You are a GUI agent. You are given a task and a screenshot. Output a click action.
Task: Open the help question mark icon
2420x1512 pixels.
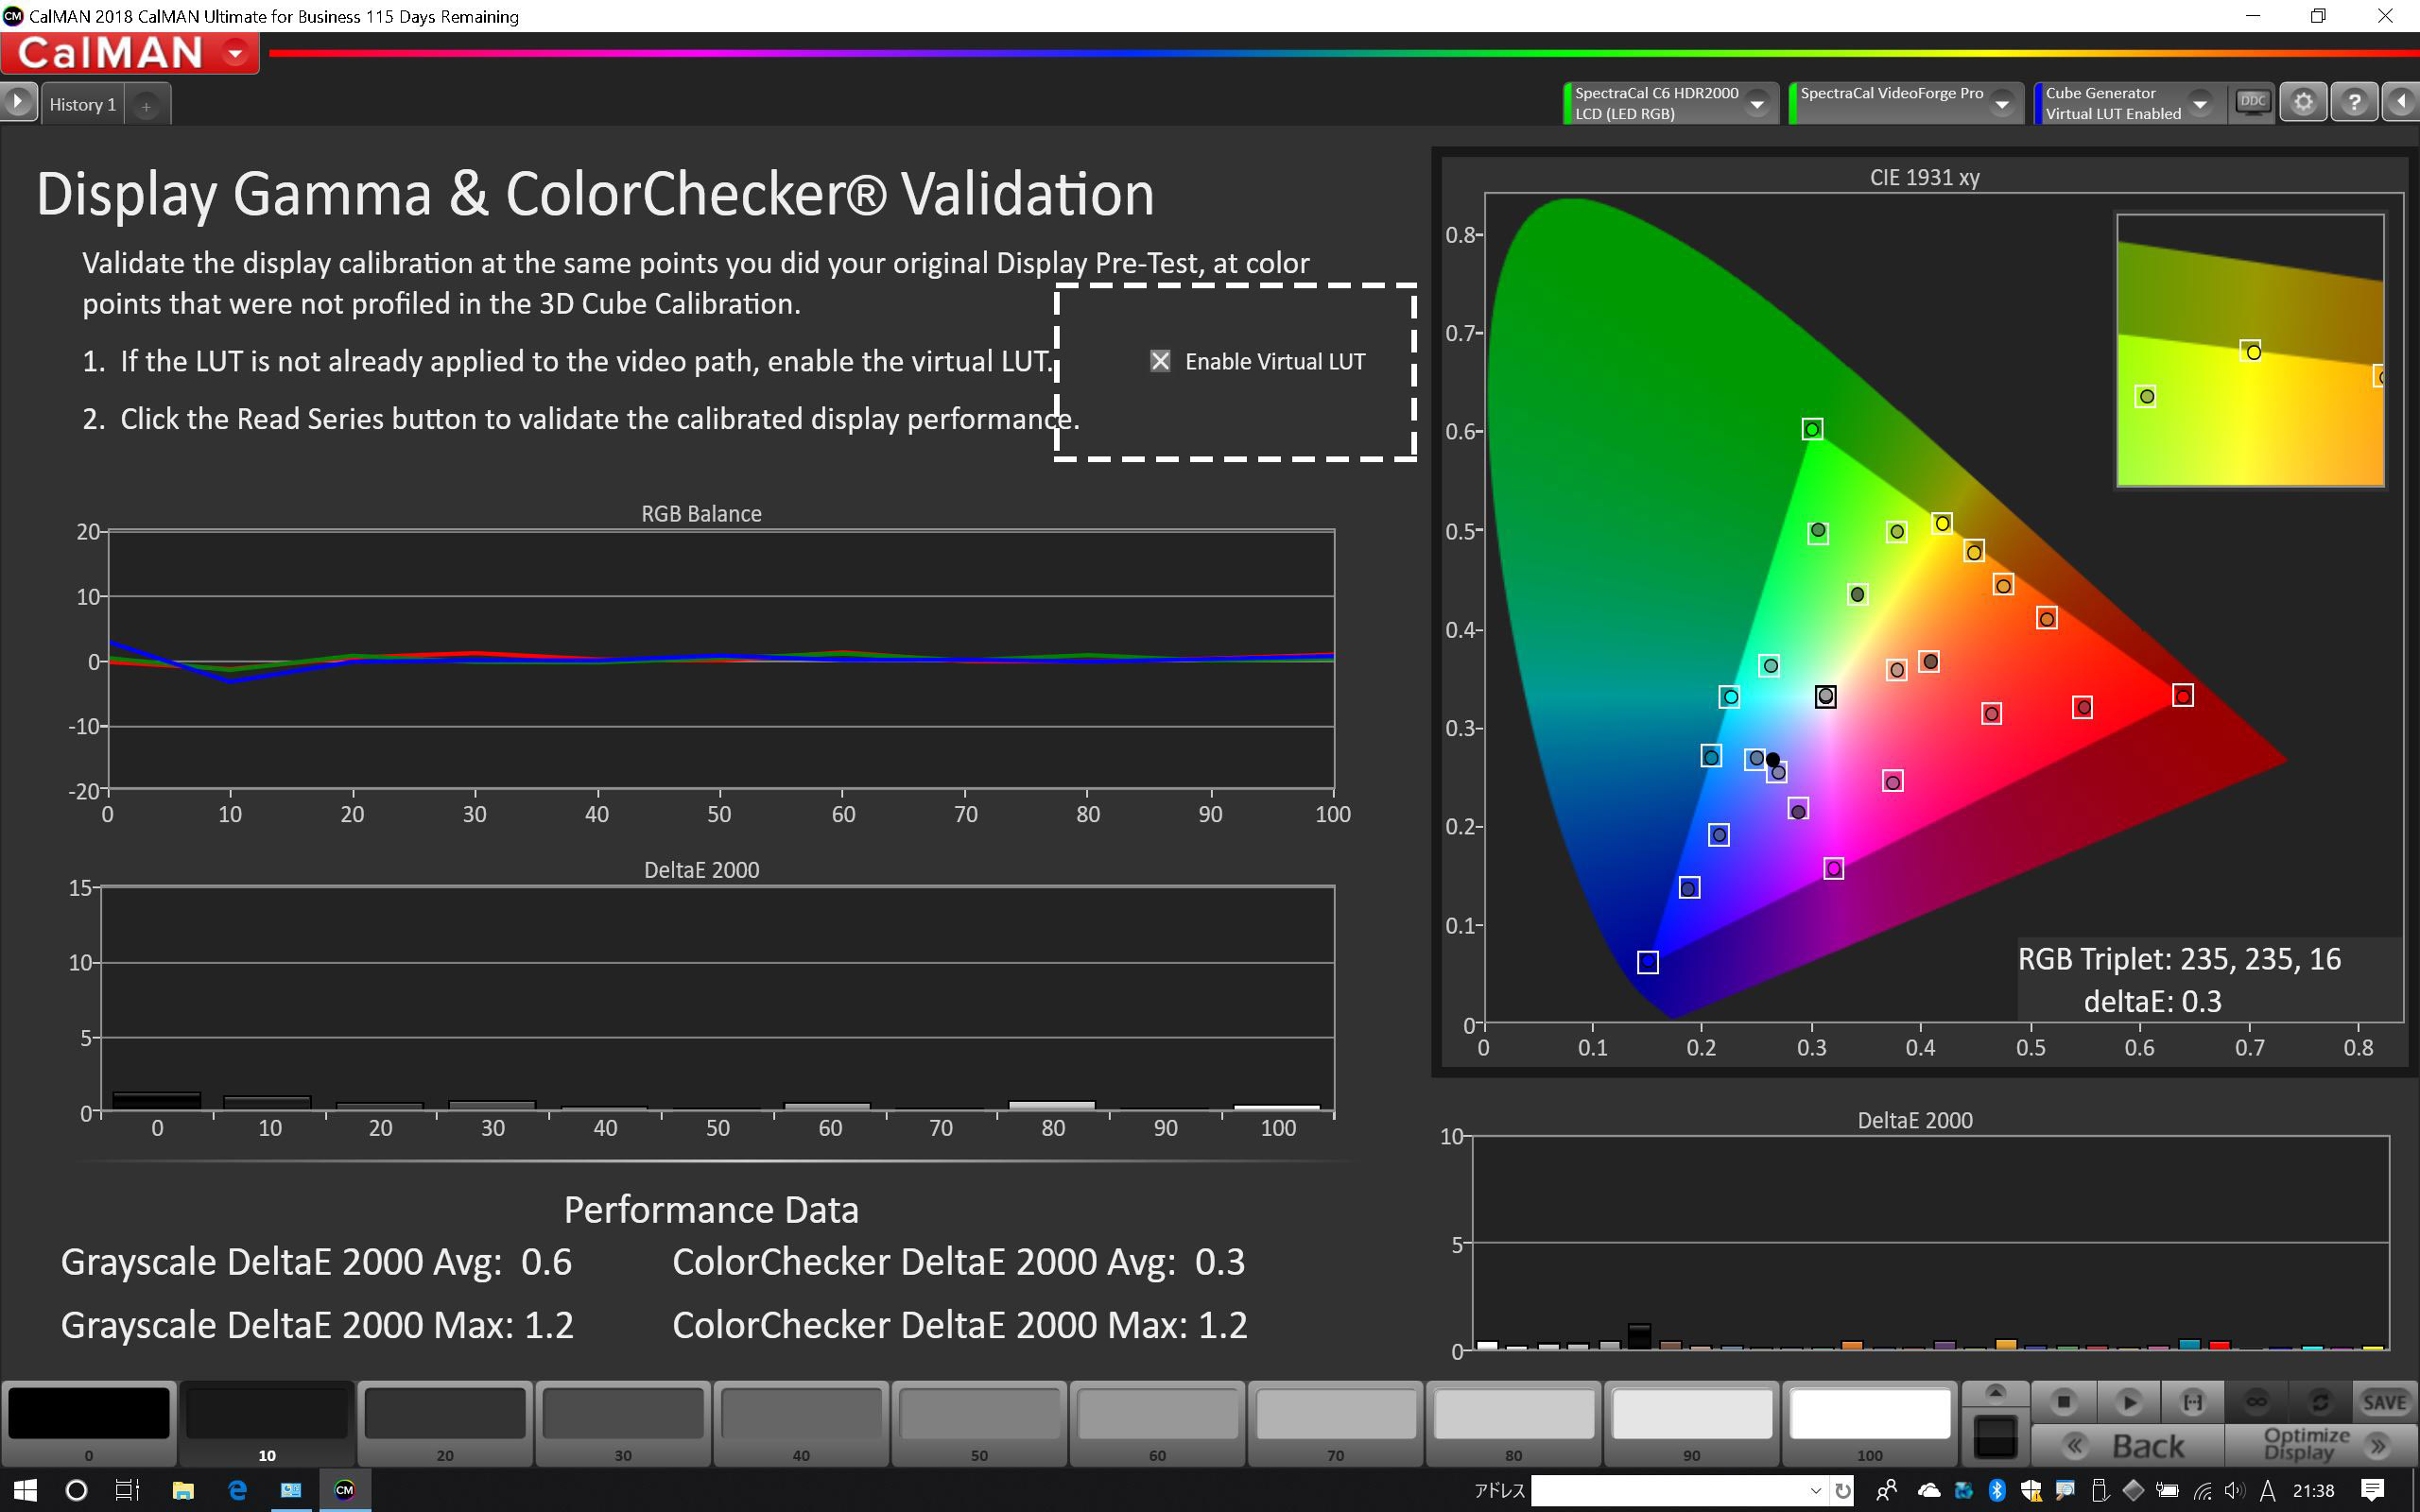2355,102
